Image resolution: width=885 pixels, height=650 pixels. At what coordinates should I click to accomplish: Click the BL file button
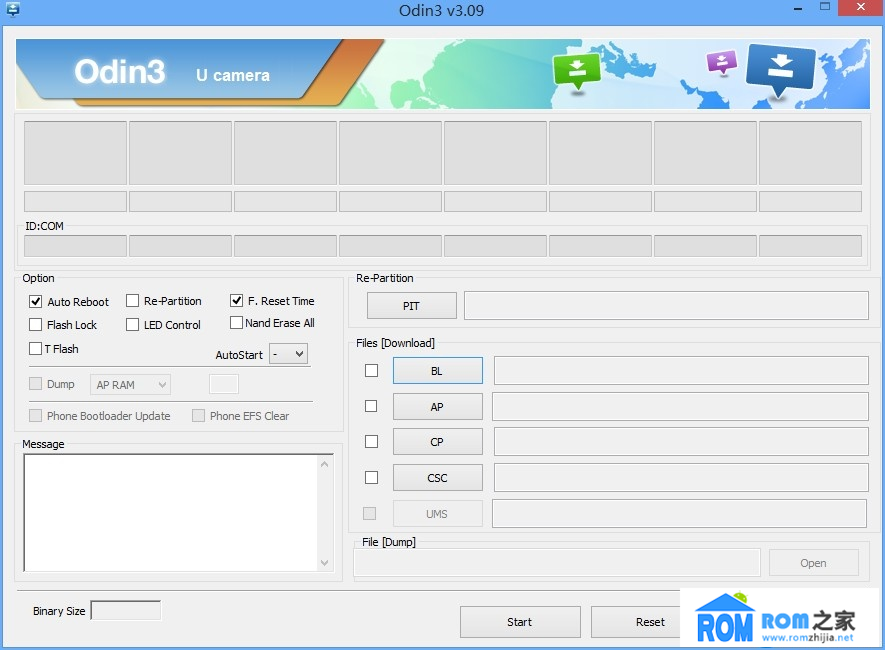437,371
